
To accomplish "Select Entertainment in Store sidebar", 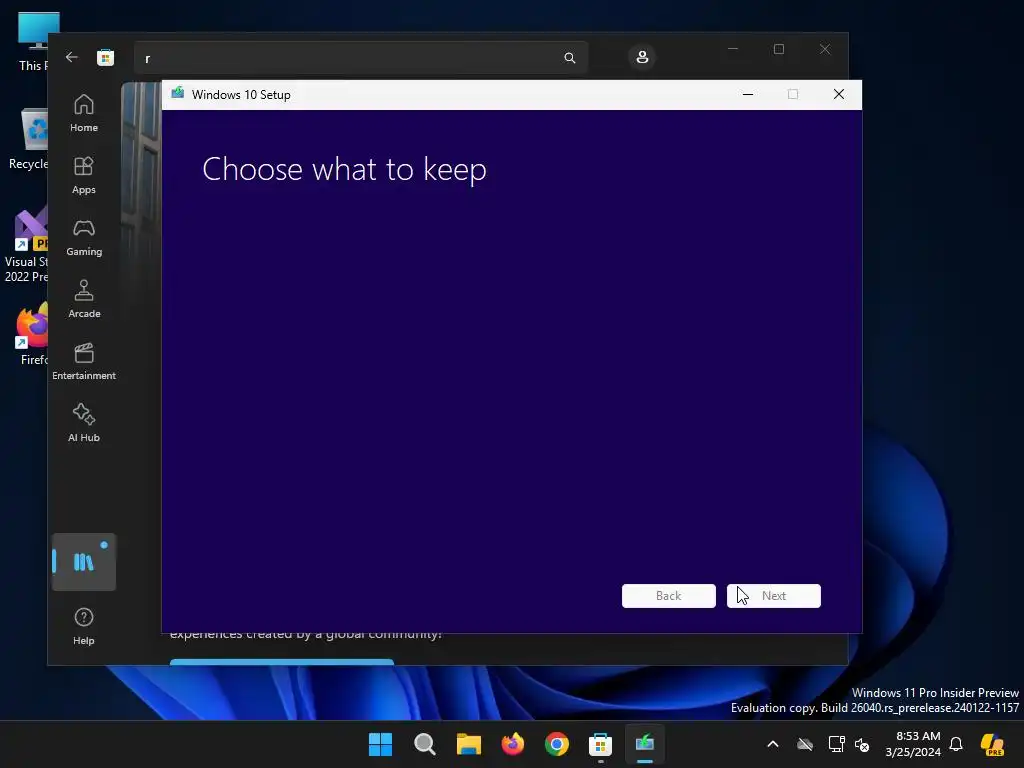I will coord(84,362).
